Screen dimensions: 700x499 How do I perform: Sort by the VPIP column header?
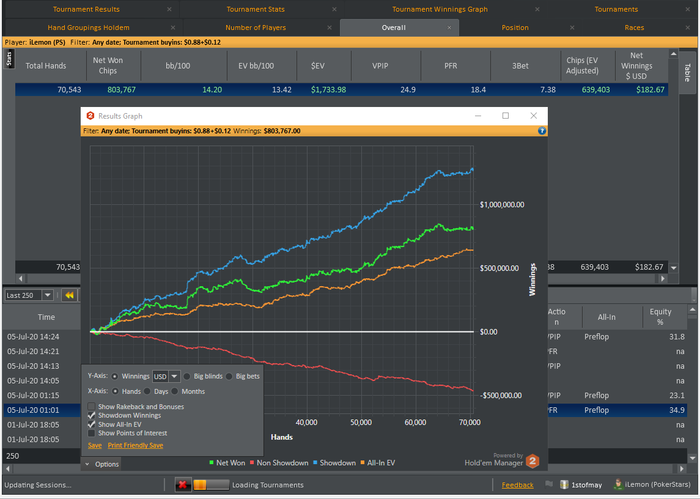[380, 66]
